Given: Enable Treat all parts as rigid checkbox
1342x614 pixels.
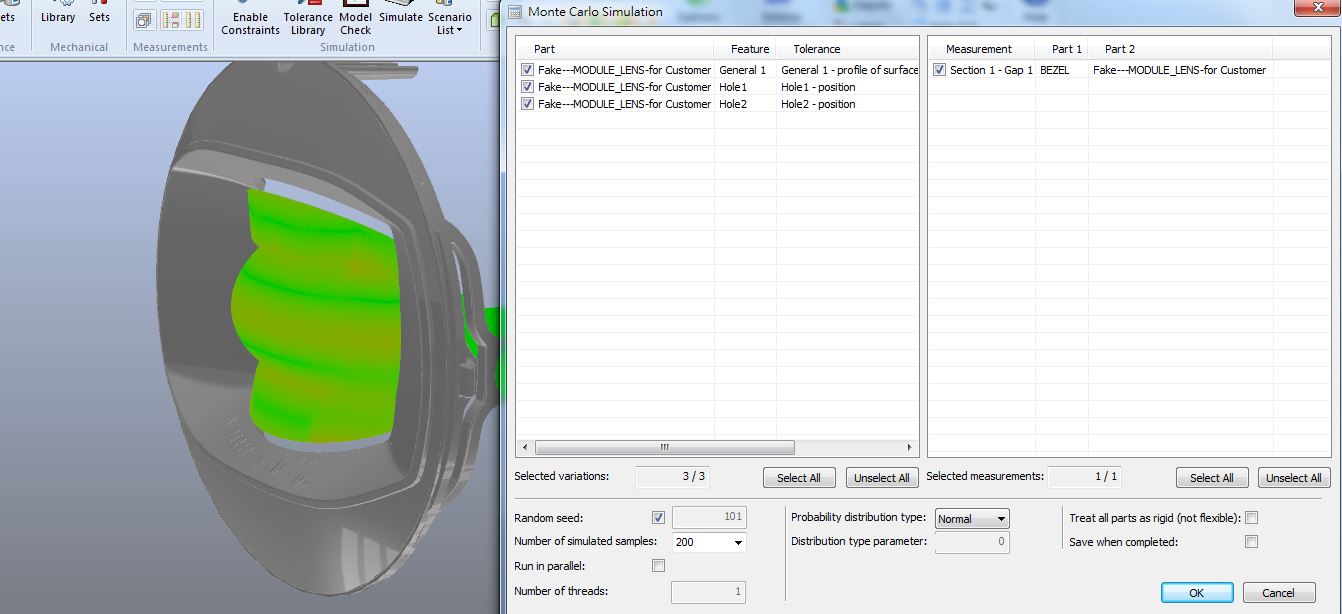Looking at the screenshot, I should [x=1251, y=518].
